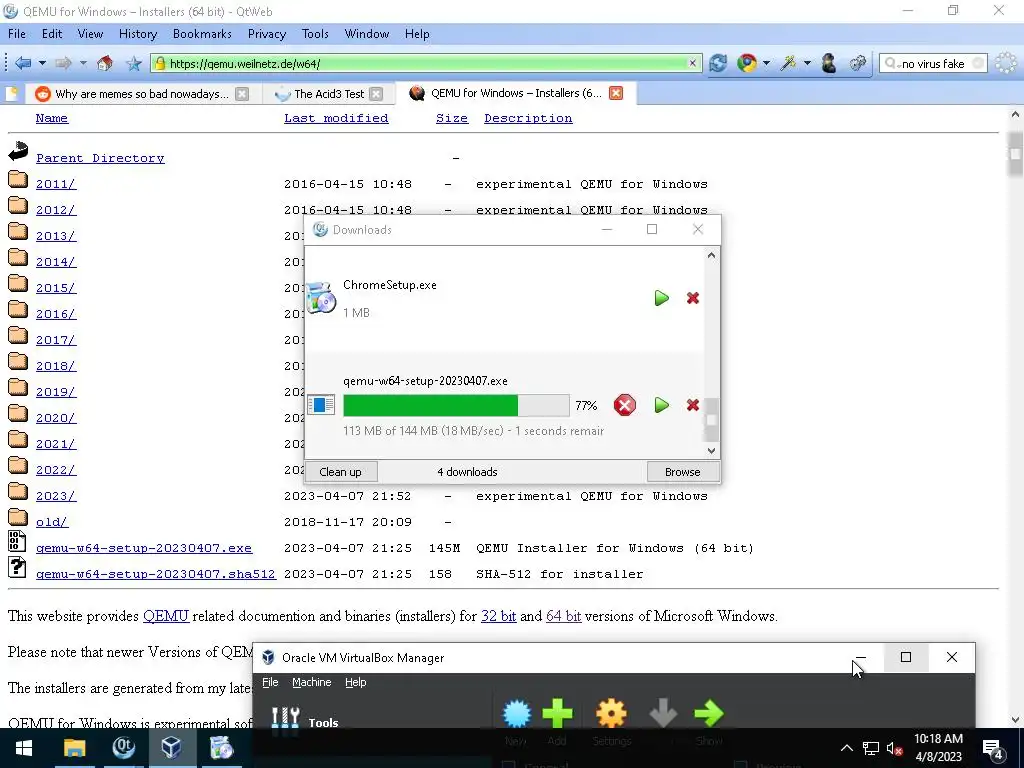1024x768 pixels.
Task: Click qemu-w64-setup-20230407.sha512 link
Action: point(155,574)
